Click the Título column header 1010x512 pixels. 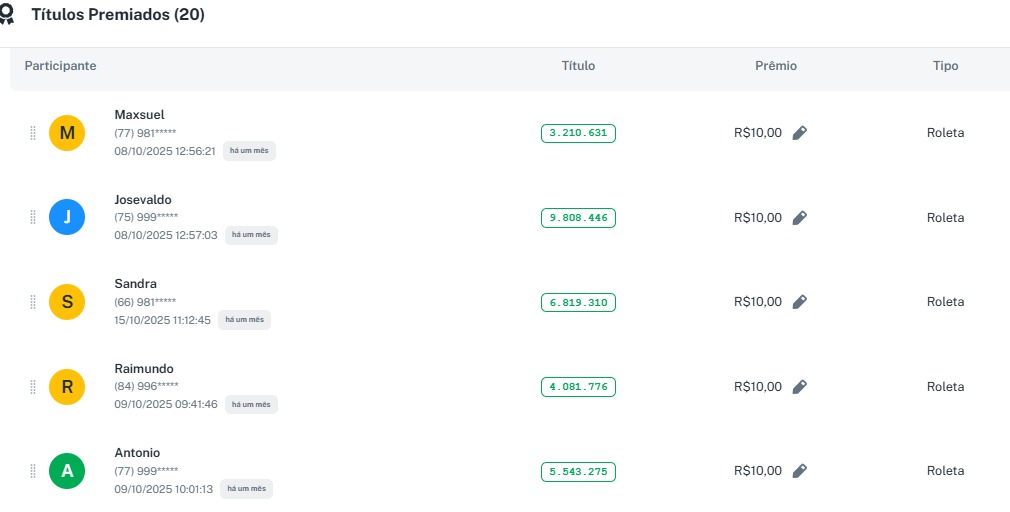tap(578, 66)
